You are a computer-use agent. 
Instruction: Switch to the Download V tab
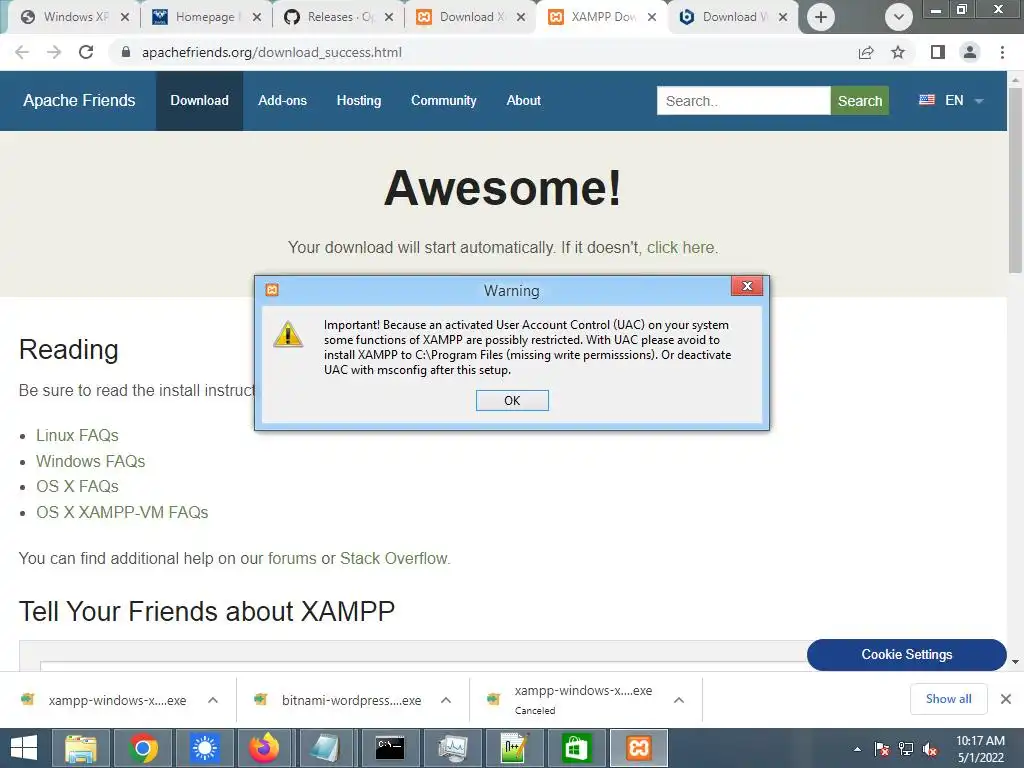[x=733, y=17]
